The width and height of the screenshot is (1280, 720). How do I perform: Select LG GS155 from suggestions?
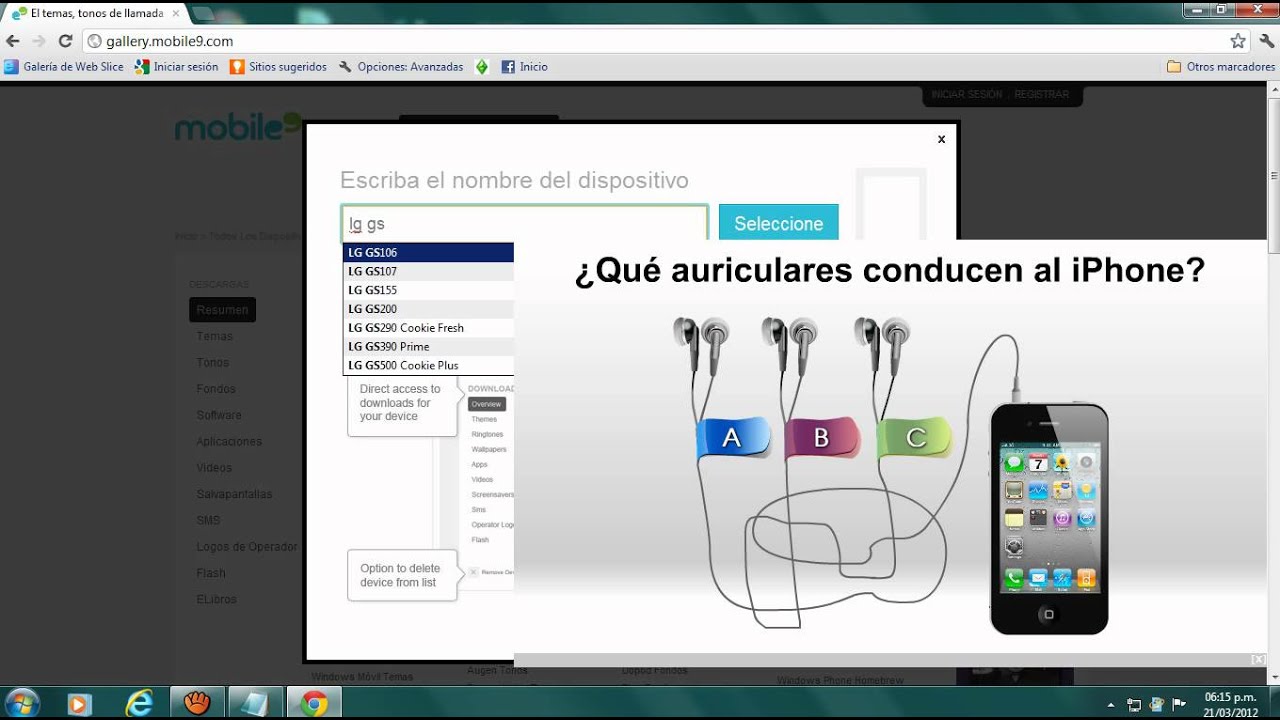tap(428, 290)
